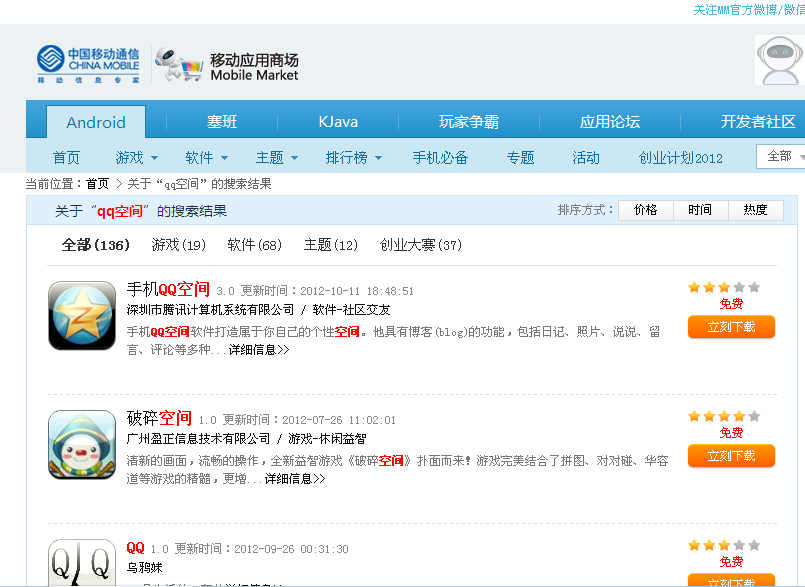
Task: Expand the 主题 dropdown menu
Action: (277, 158)
